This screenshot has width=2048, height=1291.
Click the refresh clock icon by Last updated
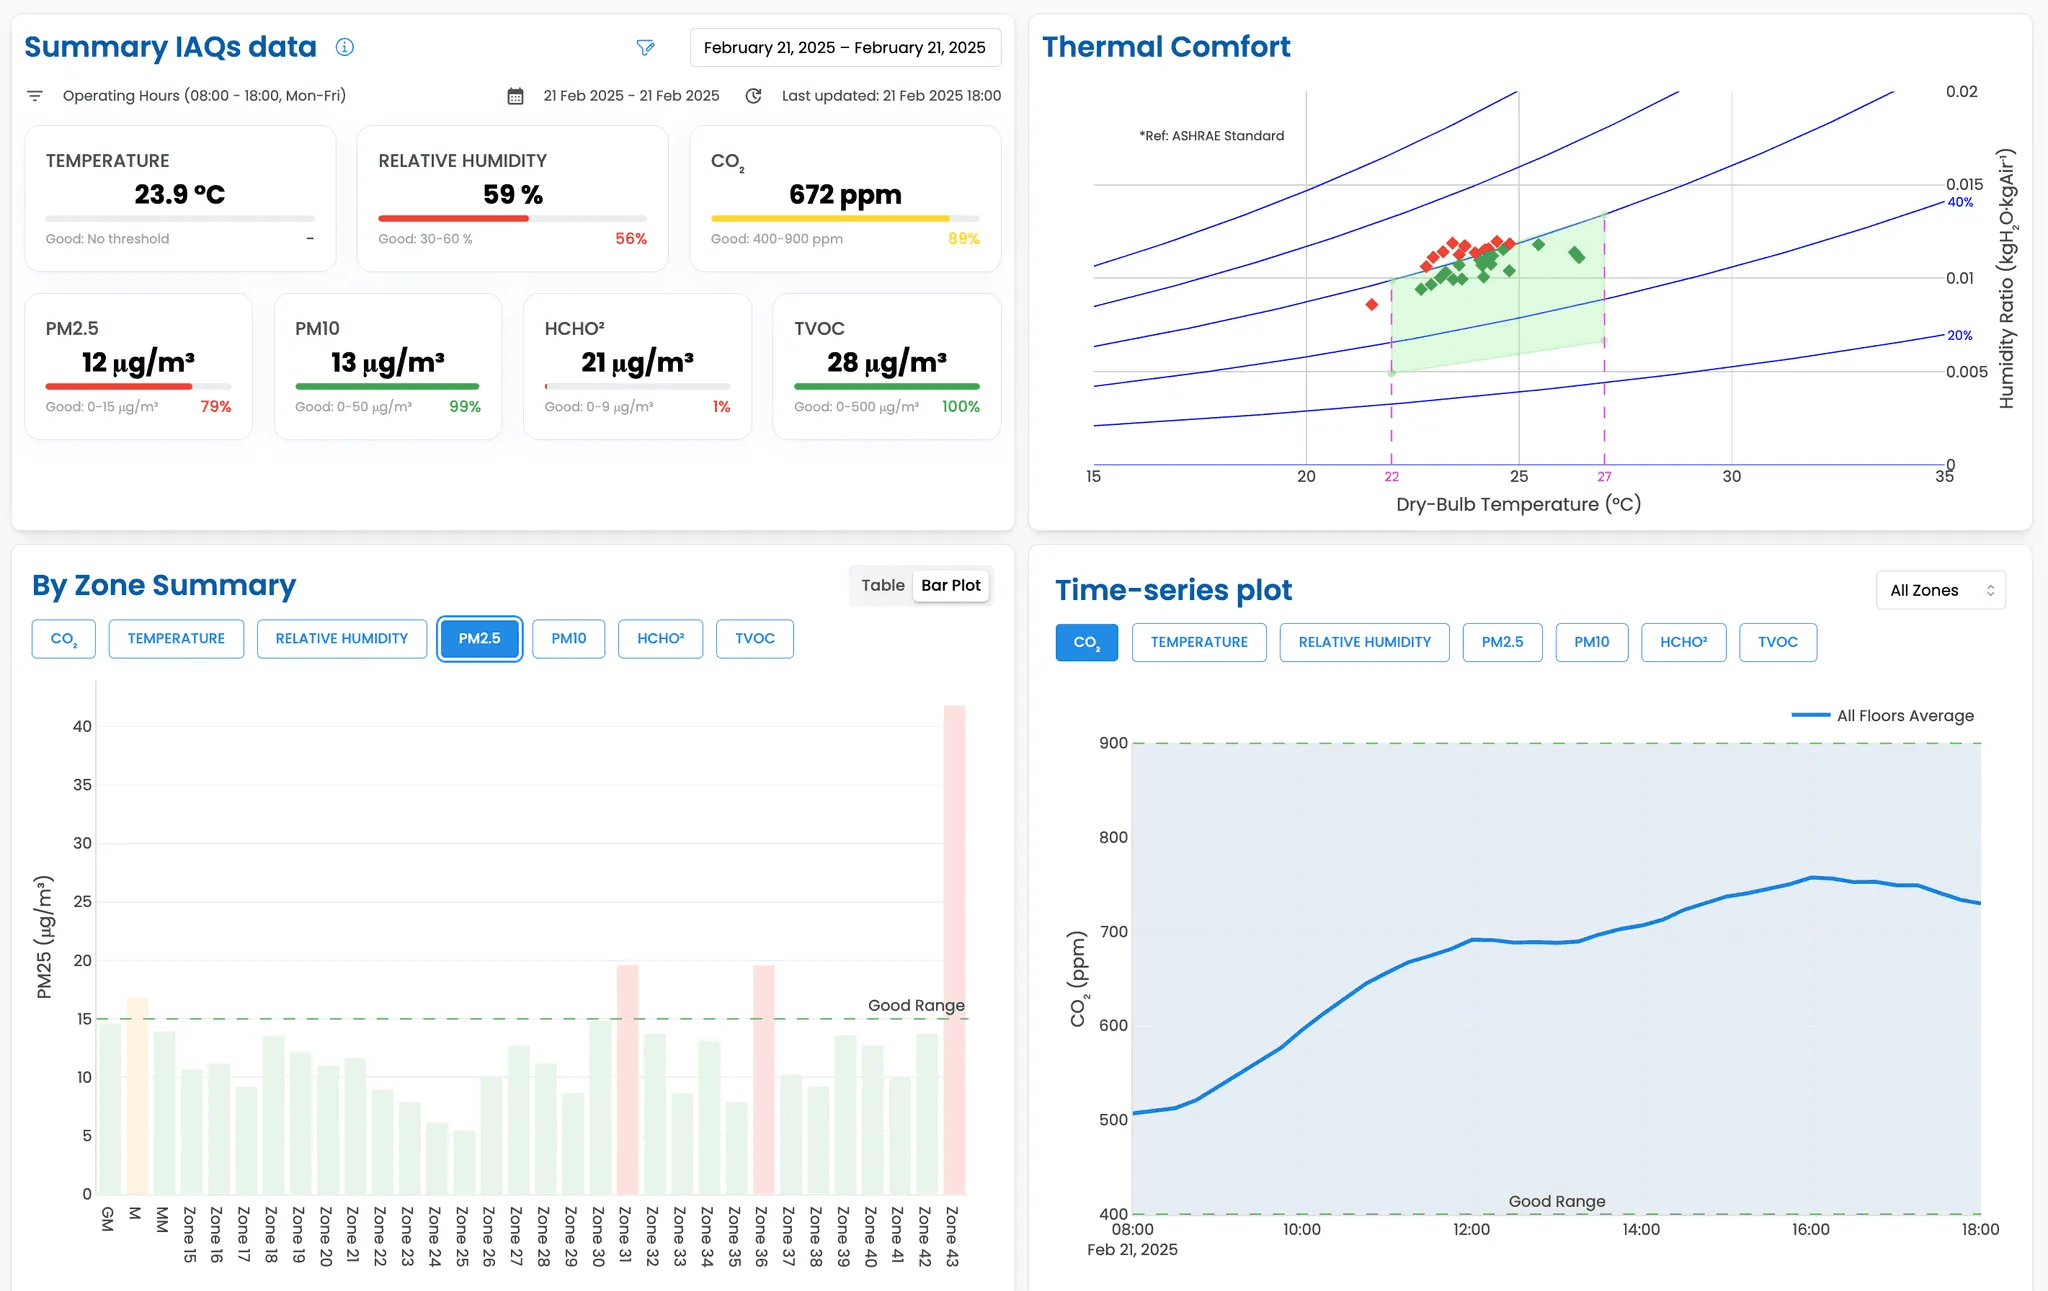(x=754, y=96)
